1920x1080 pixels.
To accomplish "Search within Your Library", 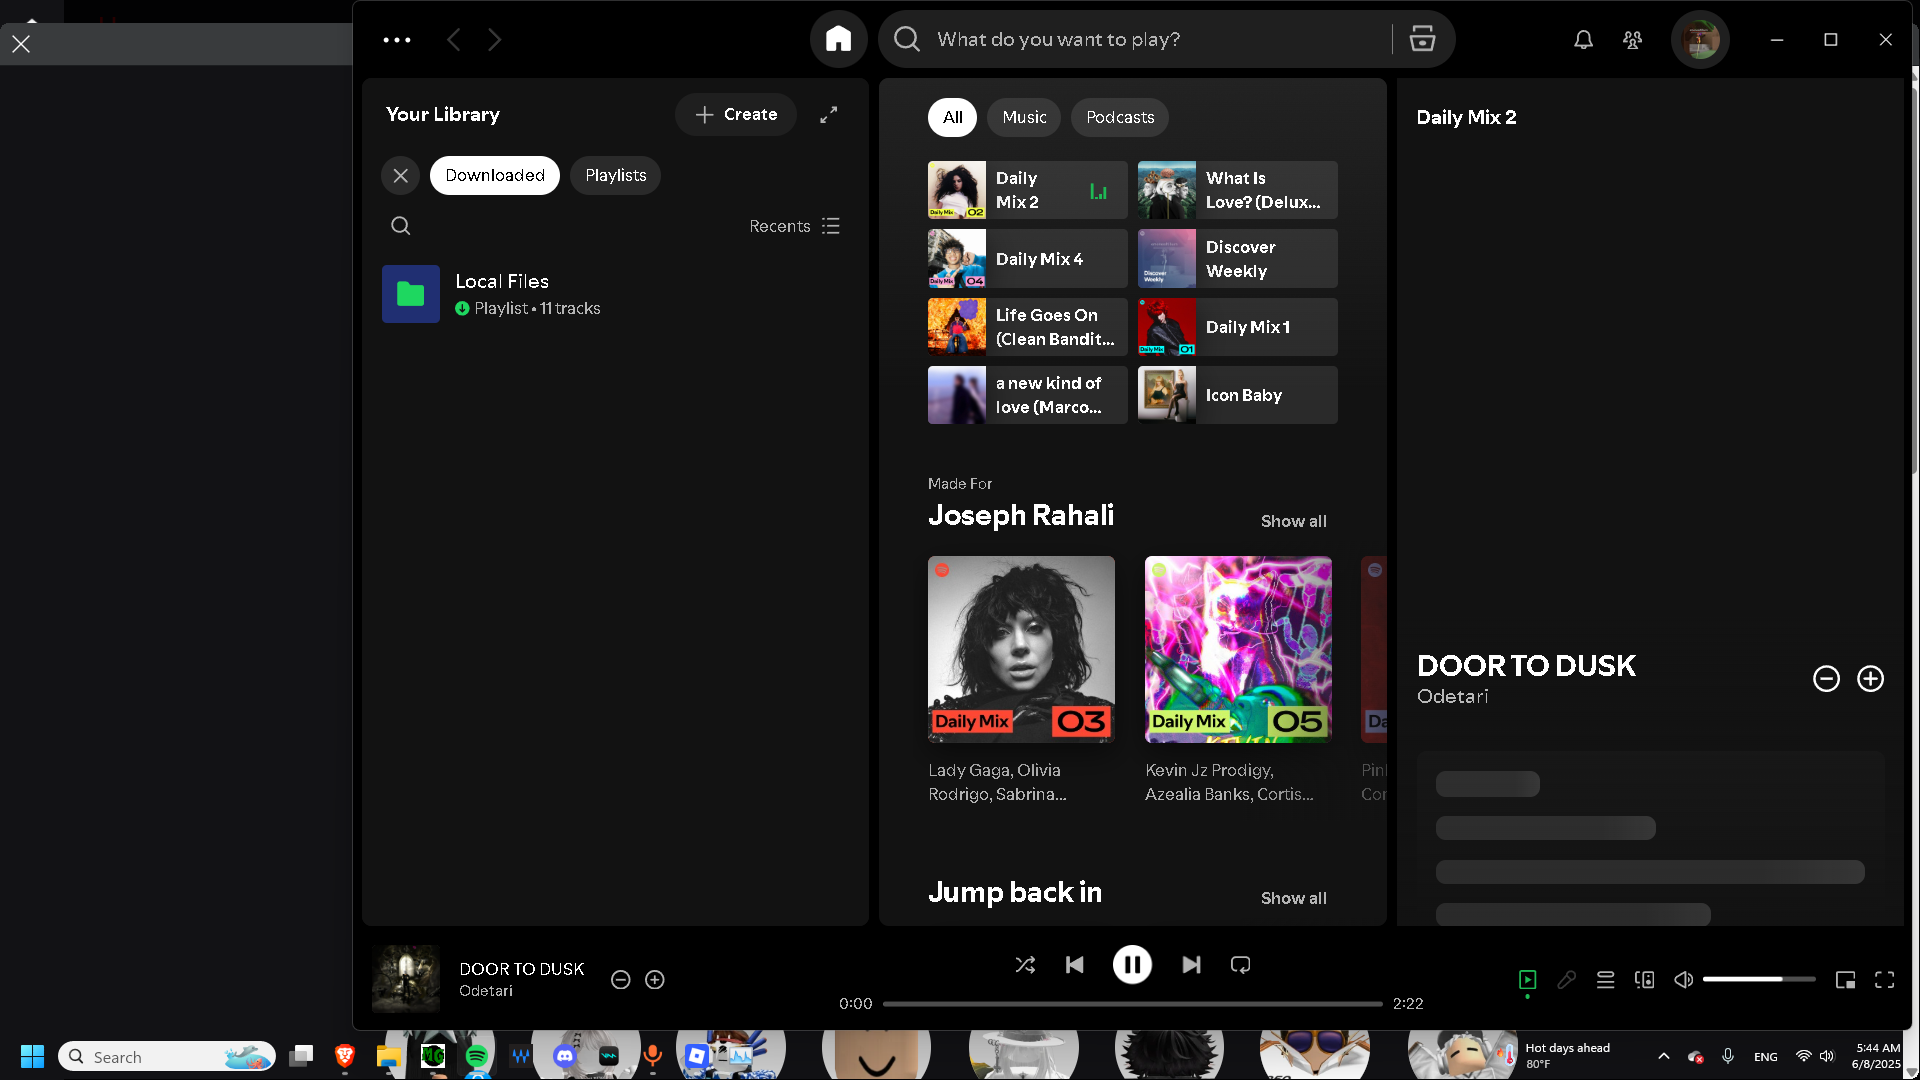I will tap(400, 226).
